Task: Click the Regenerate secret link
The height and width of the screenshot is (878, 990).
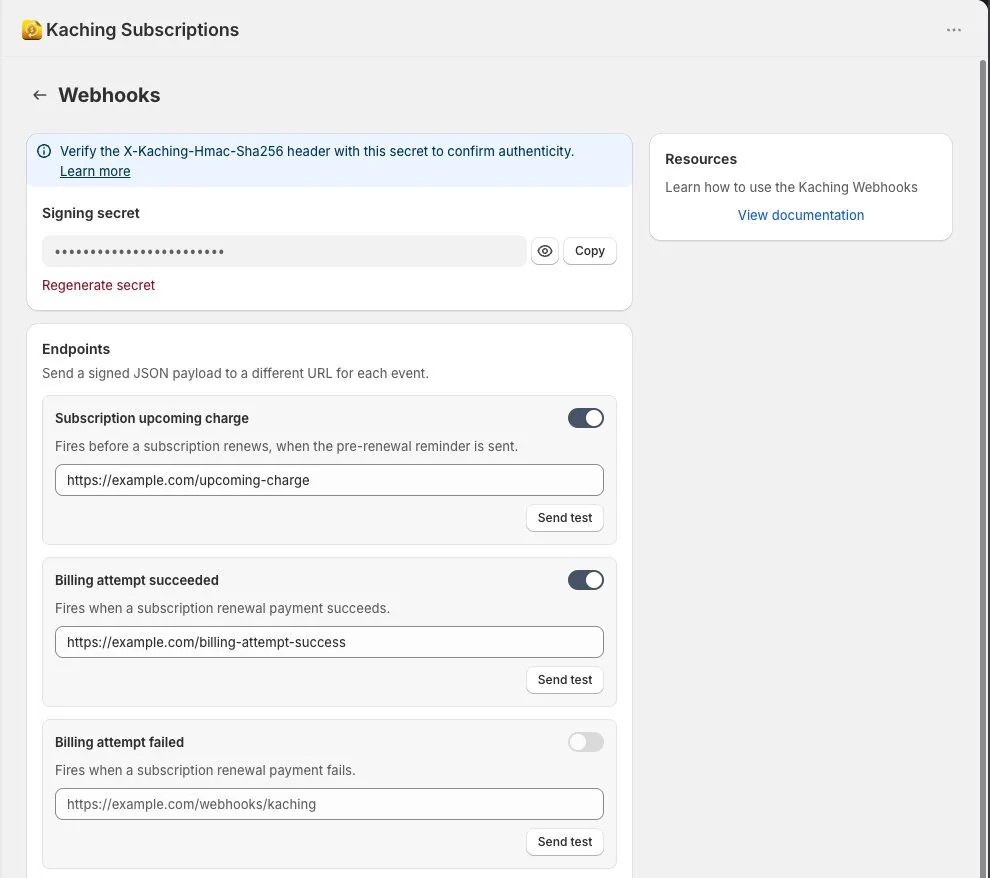Action: [98, 285]
